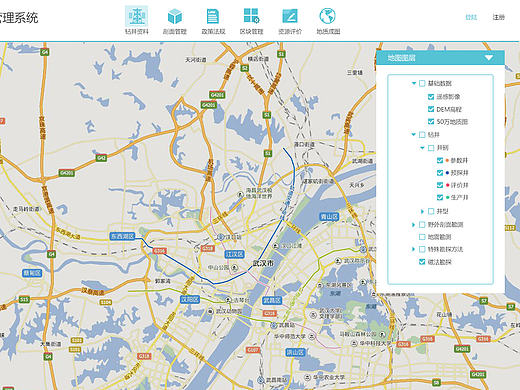The width and height of the screenshot is (520, 390).
Task: Uncheck the 磁法勘探 checkbox
Action: pos(422,262)
